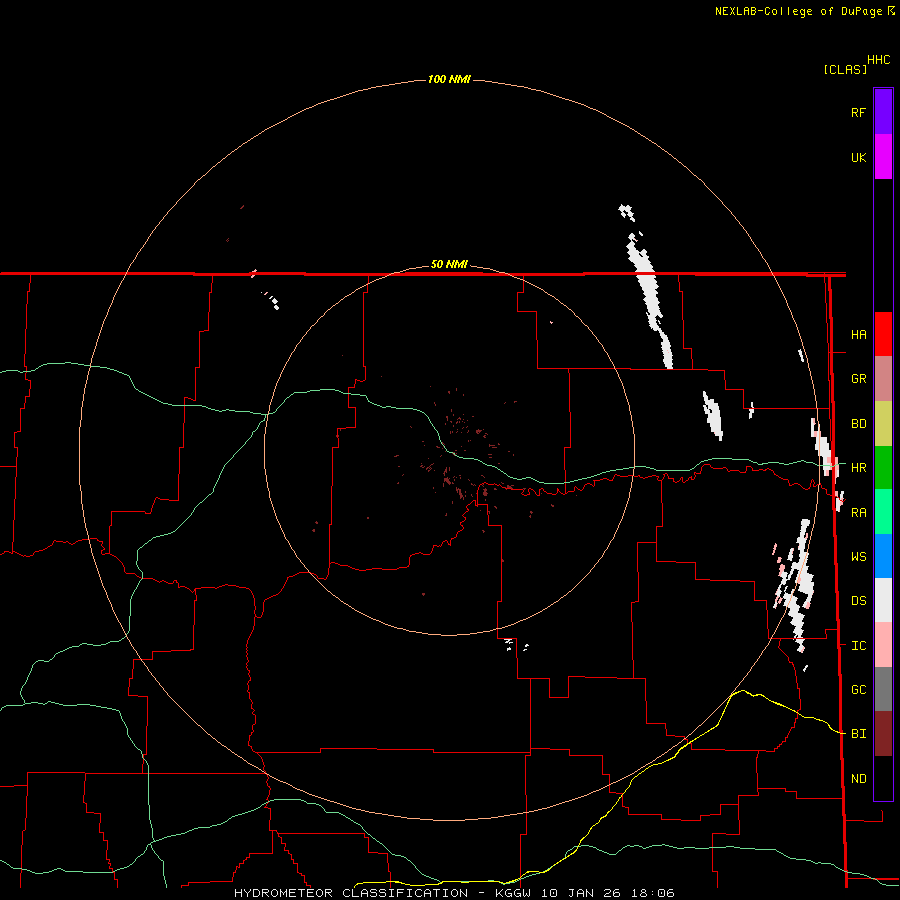Click the WS legend label
This screenshot has height=900, width=900.
pyautogui.click(x=858, y=557)
